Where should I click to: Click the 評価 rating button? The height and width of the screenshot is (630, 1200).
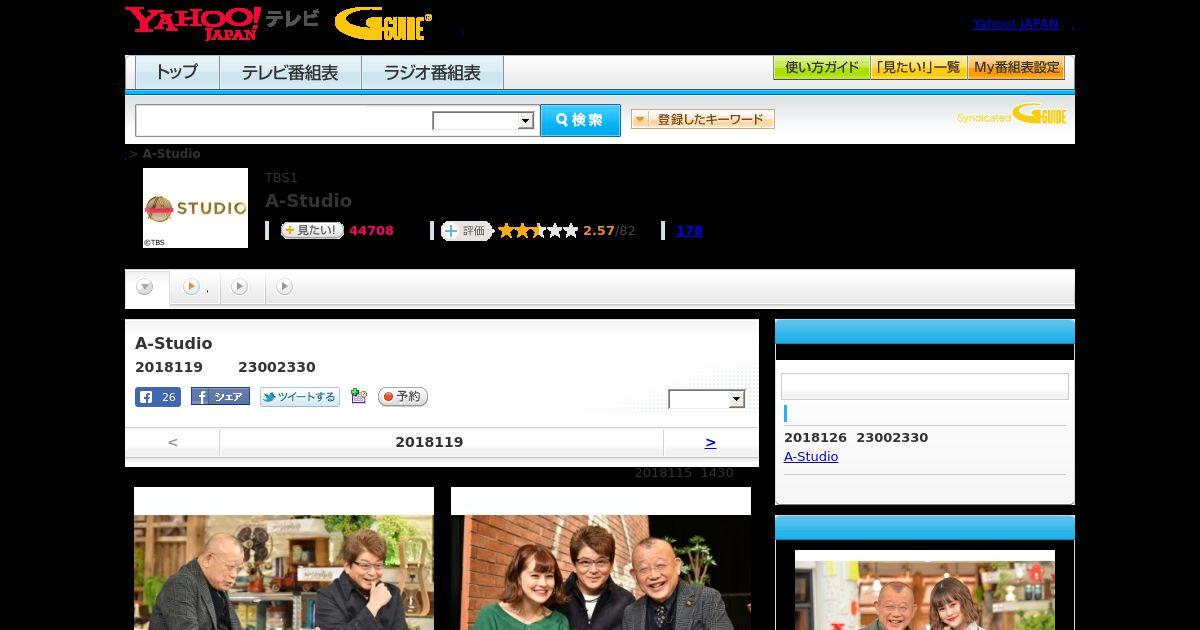click(x=467, y=231)
